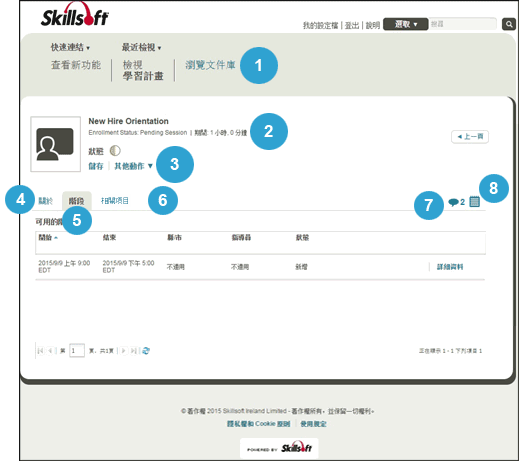Click the 儲存 save link

96,166
